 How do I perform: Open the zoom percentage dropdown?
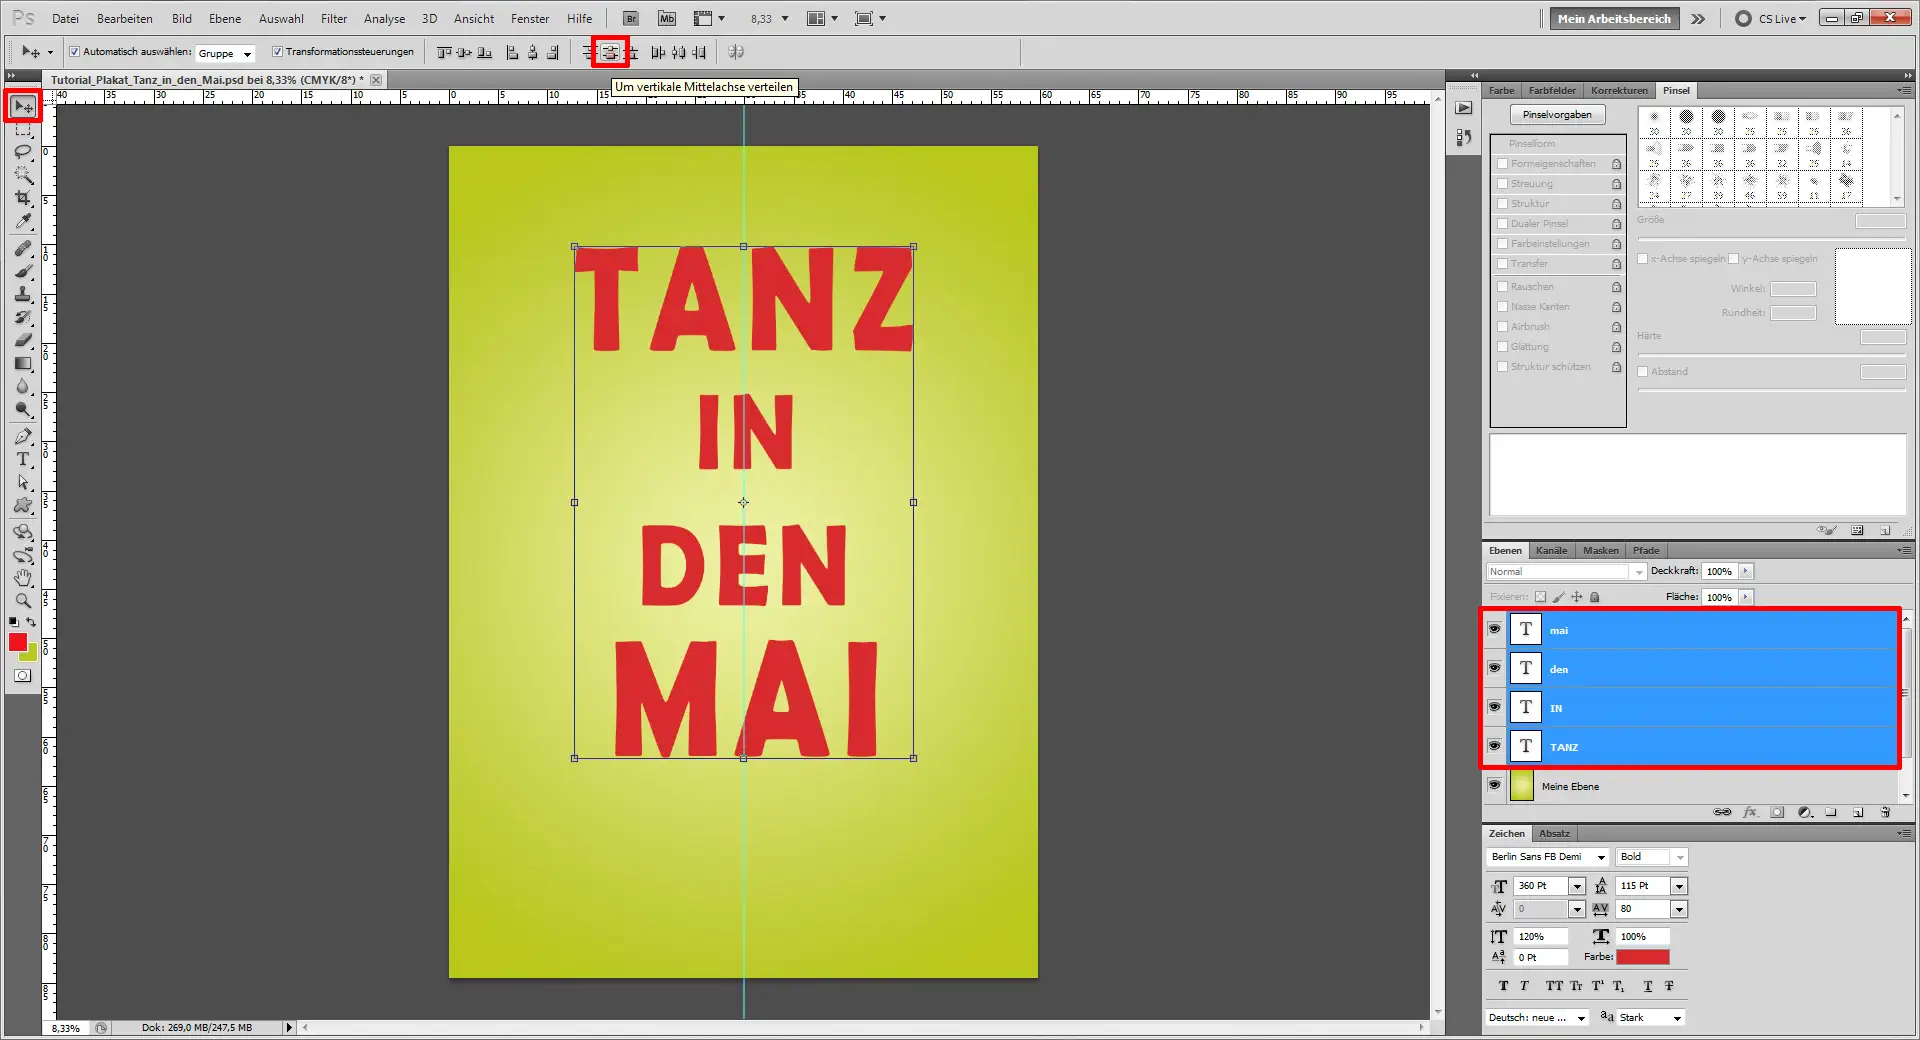(785, 18)
